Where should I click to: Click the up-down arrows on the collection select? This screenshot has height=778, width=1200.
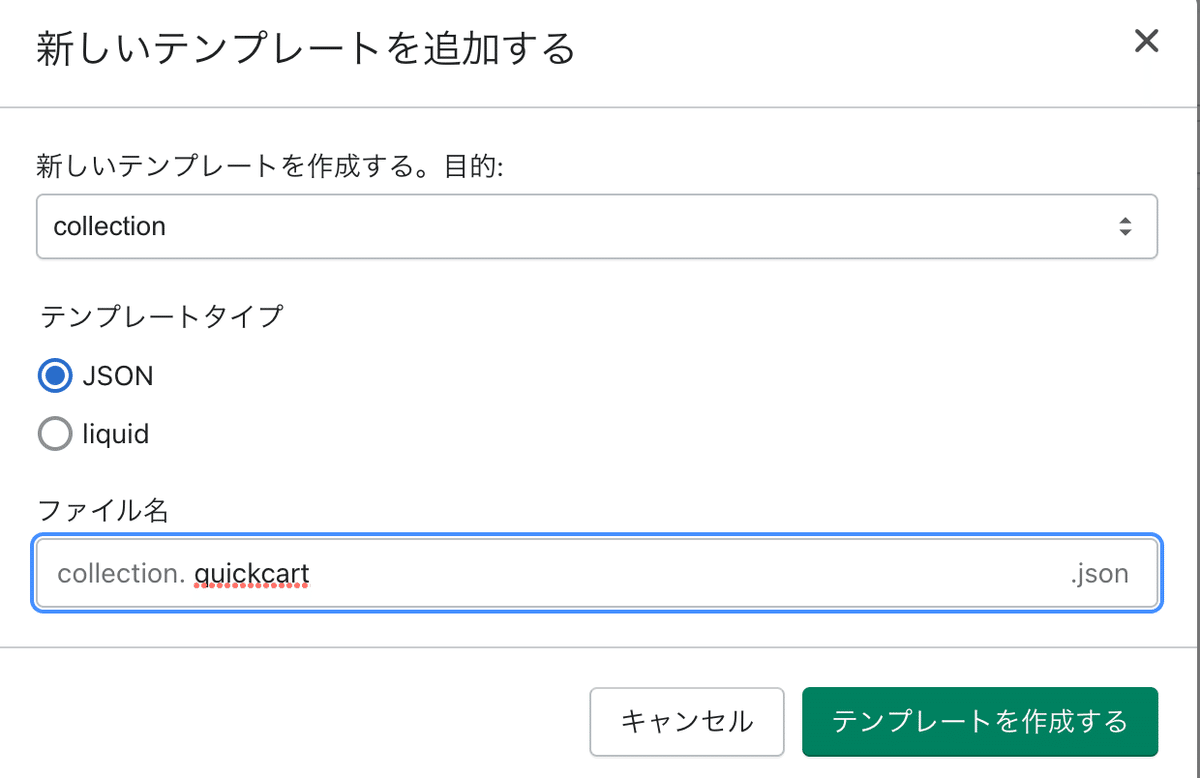point(1125,226)
